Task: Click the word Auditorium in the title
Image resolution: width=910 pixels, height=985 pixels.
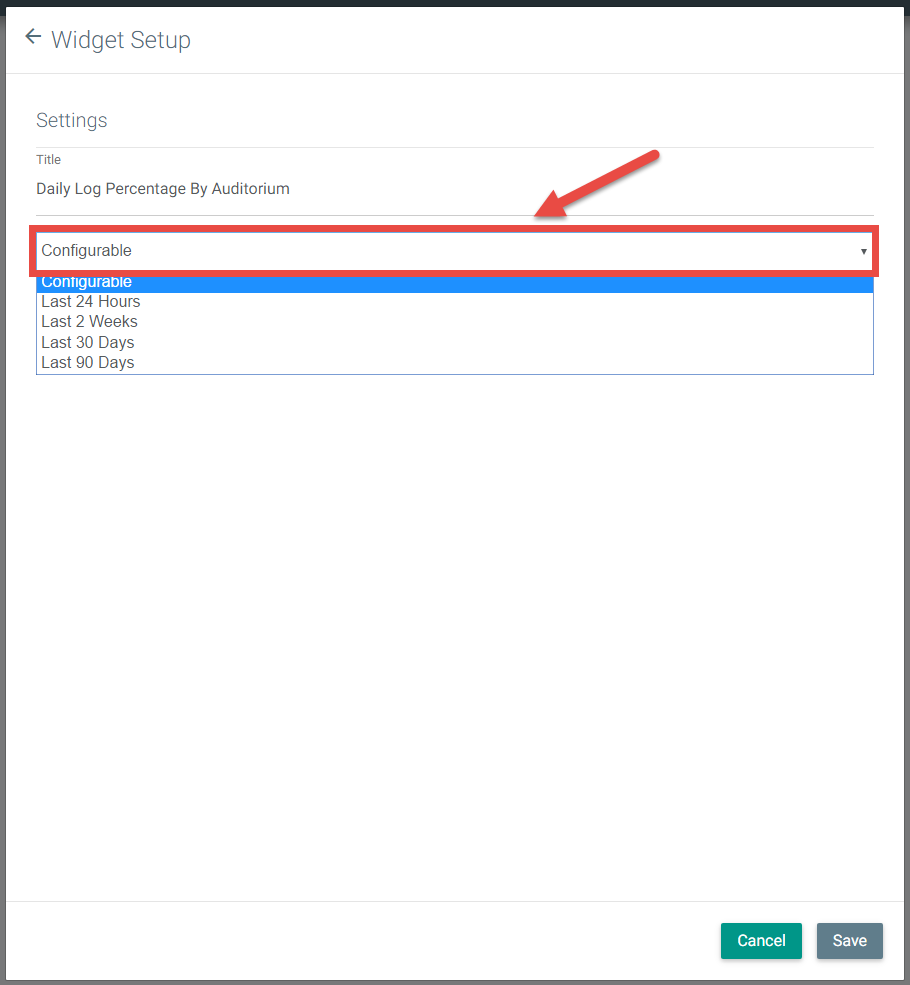Action: pos(250,189)
